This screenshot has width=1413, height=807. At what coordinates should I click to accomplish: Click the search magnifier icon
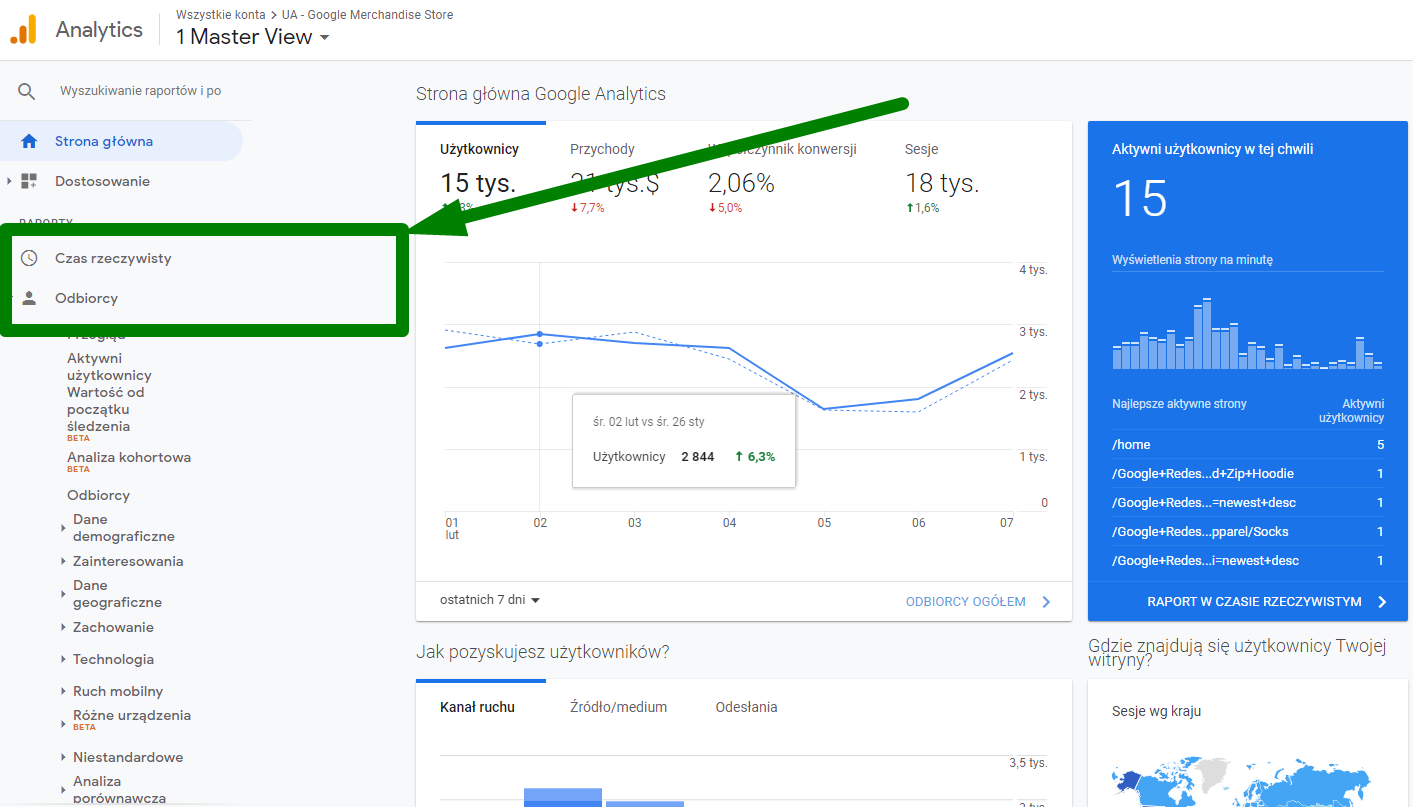click(x=27, y=91)
